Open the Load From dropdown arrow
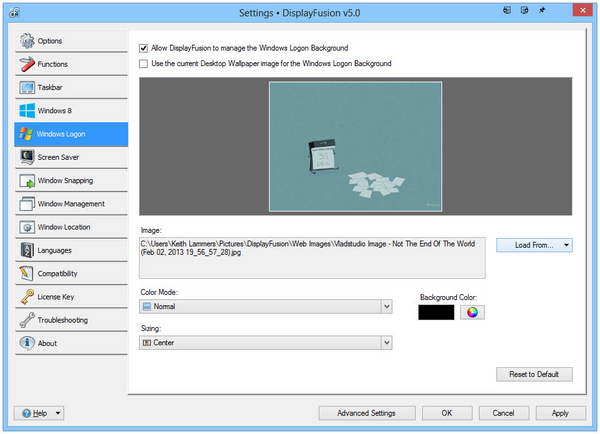The image size is (600, 434). [566, 245]
